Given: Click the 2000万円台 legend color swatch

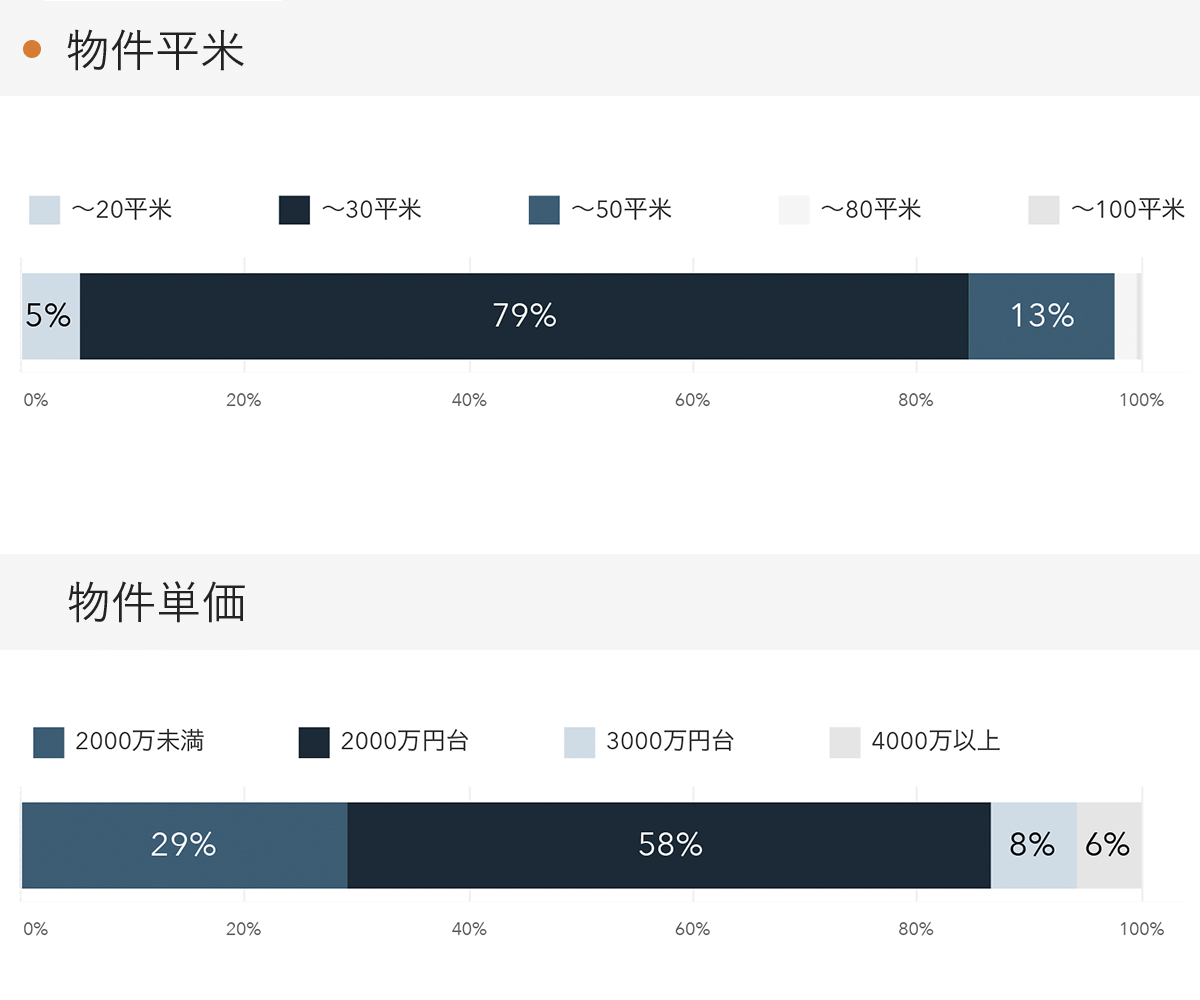Looking at the screenshot, I should 314,742.
